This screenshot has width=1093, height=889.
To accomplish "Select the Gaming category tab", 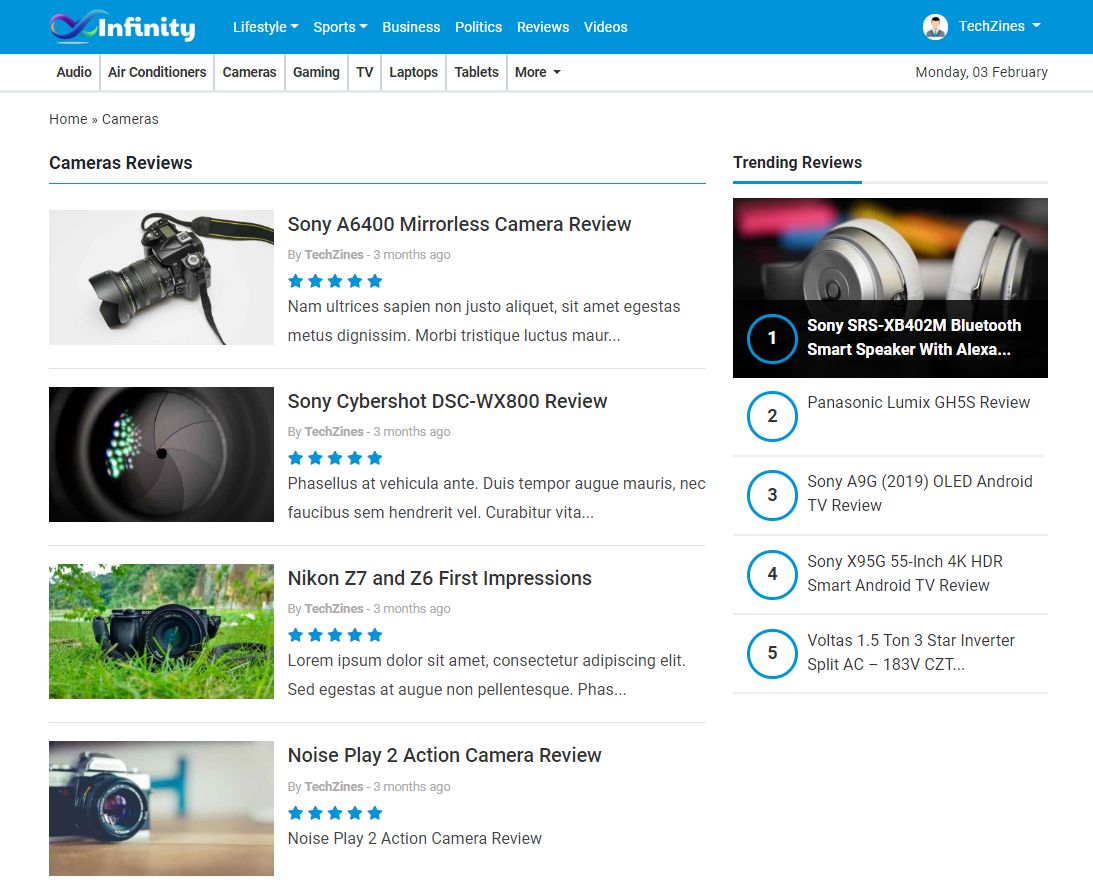I will click(x=316, y=72).
